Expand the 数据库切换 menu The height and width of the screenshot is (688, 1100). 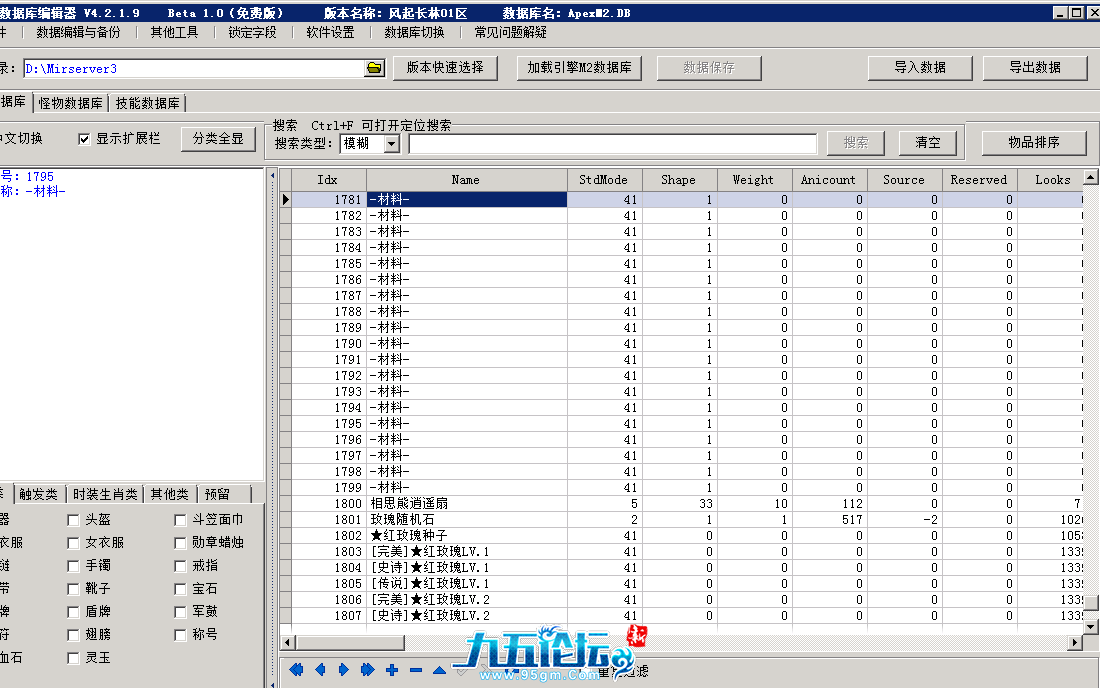click(x=414, y=32)
